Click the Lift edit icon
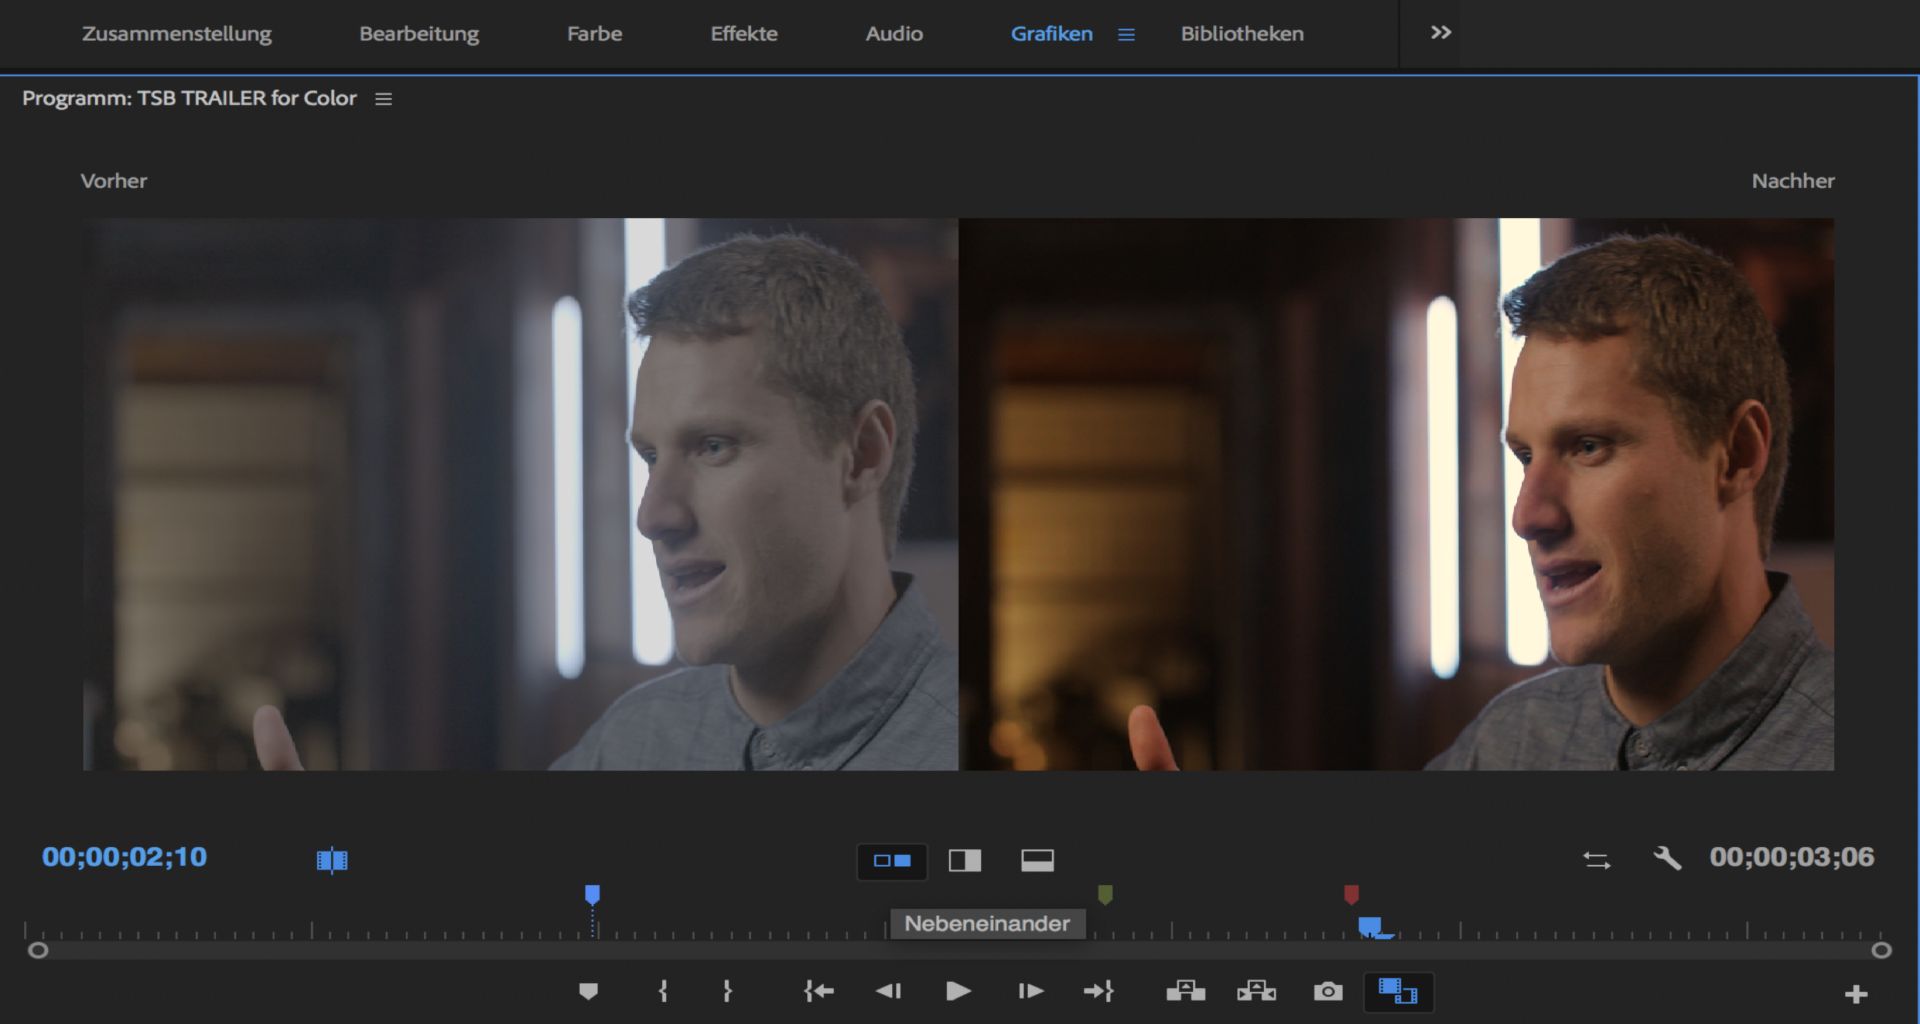1920x1024 pixels. click(1185, 991)
